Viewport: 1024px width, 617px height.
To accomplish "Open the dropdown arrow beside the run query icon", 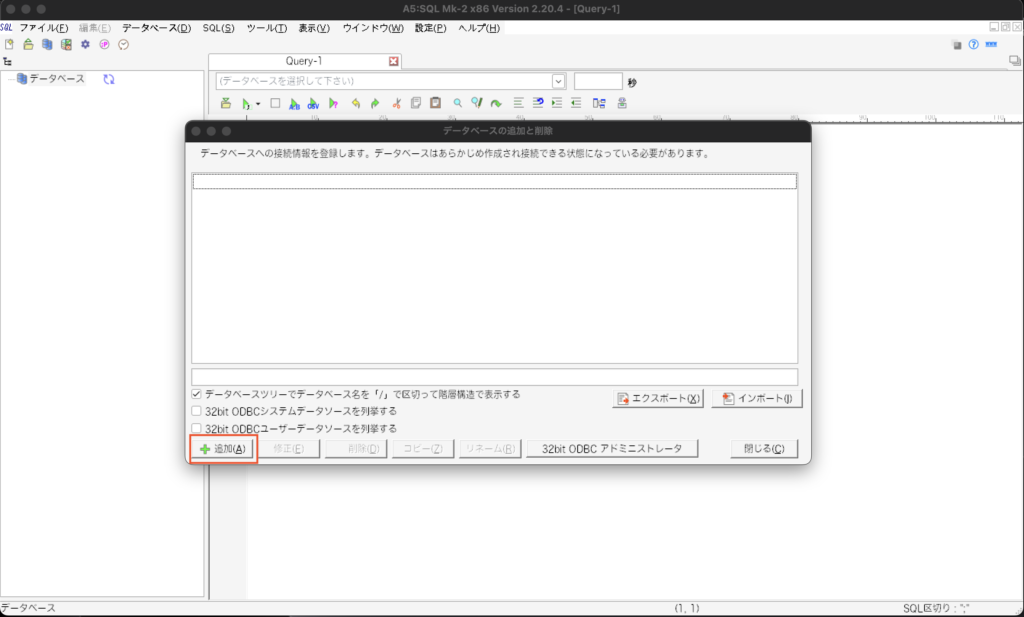I will tap(257, 103).
